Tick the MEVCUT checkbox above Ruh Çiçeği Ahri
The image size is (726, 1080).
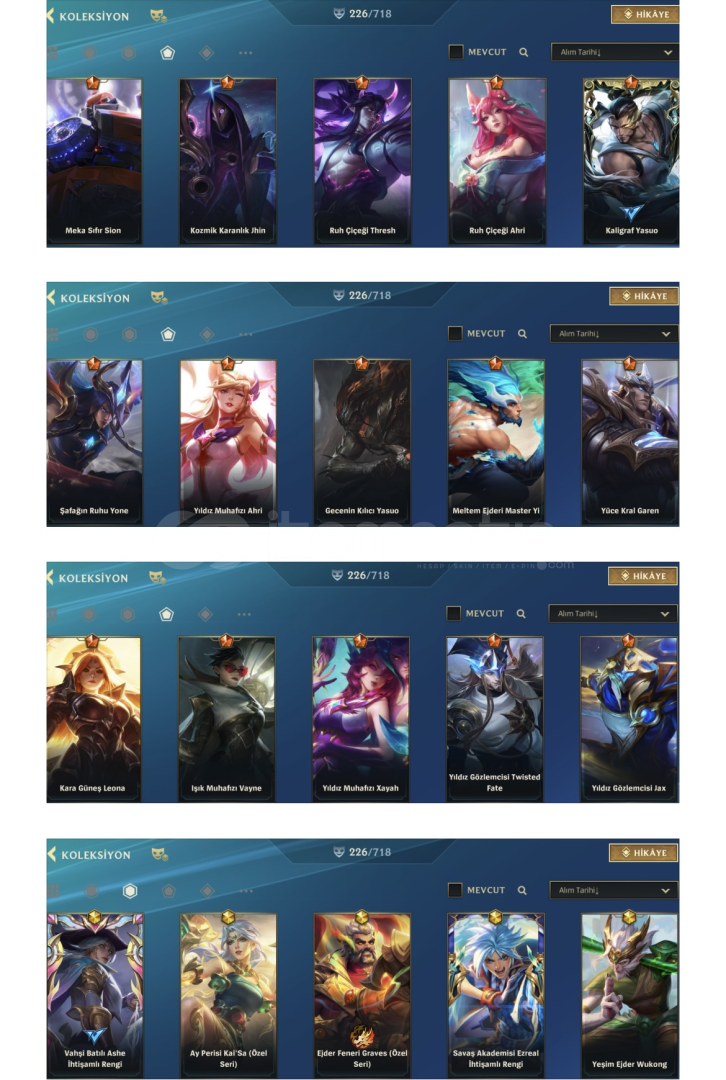[x=456, y=52]
